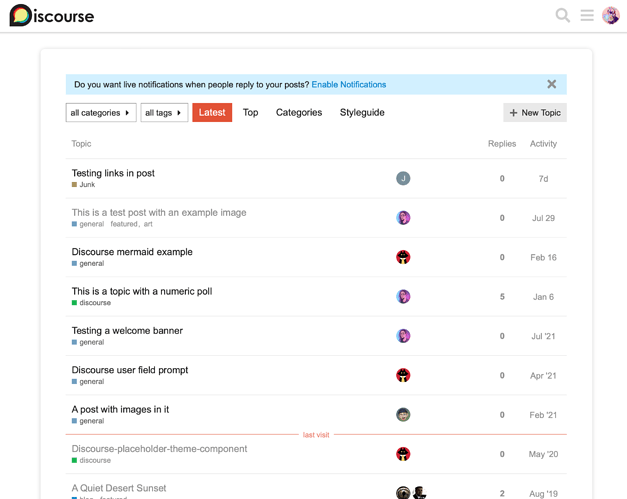Open the Styleguide tab
Image resolution: width=627 pixels, height=499 pixels.
pyautogui.click(x=362, y=113)
